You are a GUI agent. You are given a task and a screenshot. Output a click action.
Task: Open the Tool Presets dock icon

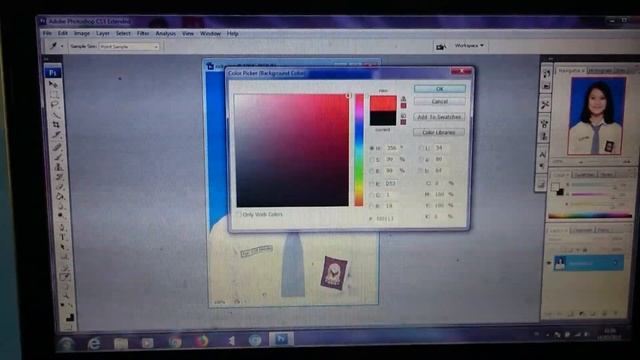pos(545,104)
